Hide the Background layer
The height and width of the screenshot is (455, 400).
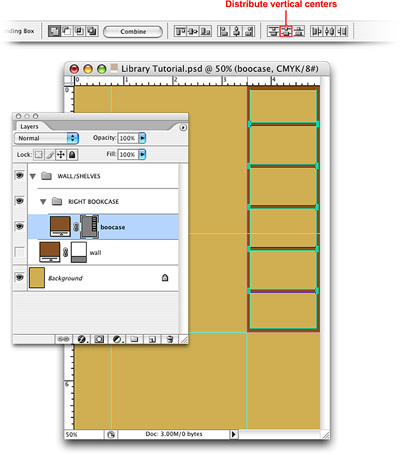pos(20,277)
